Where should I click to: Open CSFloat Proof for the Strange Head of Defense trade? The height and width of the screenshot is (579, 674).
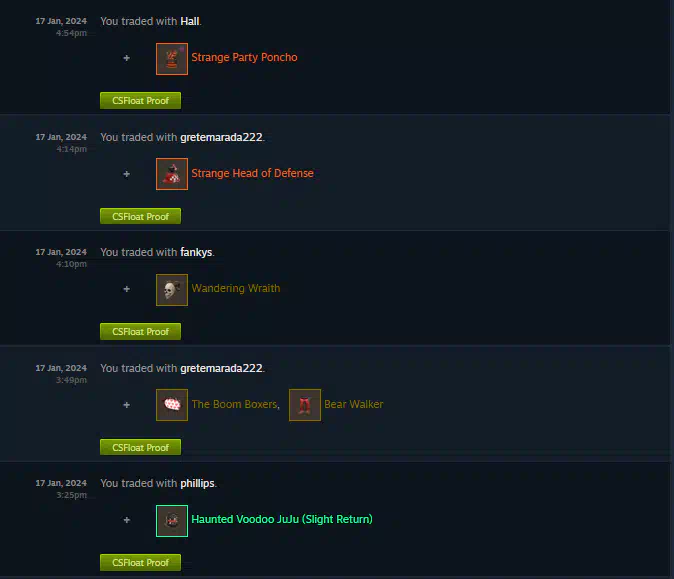pyautogui.click(x=140, y=216)
